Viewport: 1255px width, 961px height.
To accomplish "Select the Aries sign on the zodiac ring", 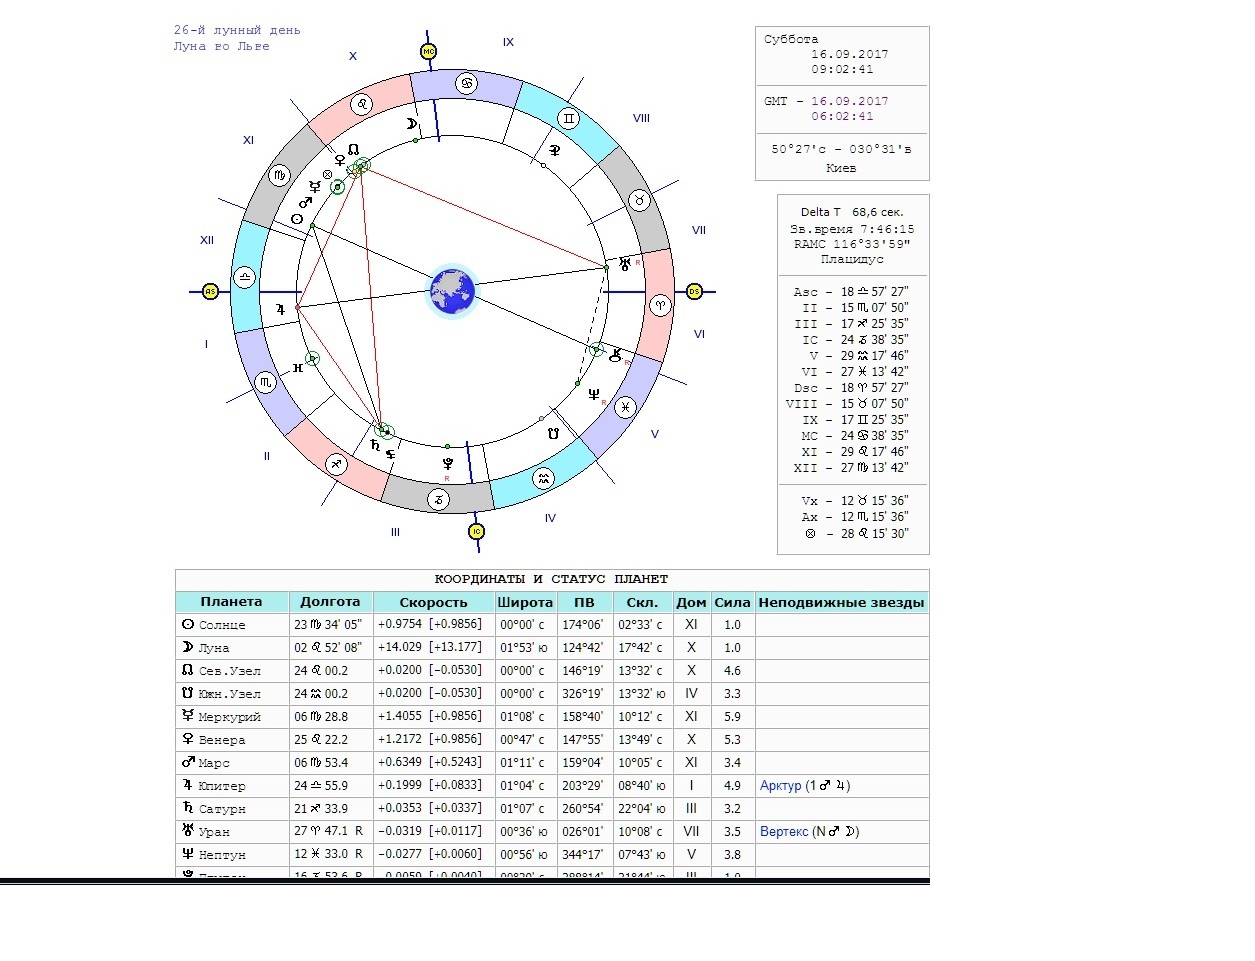I will click(x=658, y=304).
